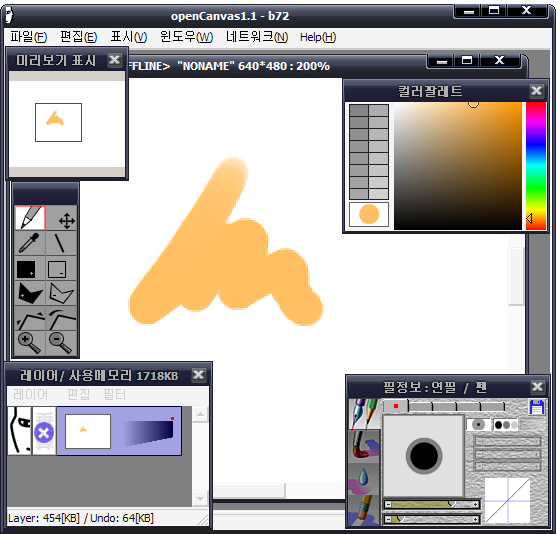Click the zoom in magnifier tool
The image size is (556, 534).
pyautogui.click(x=30, y=343)
